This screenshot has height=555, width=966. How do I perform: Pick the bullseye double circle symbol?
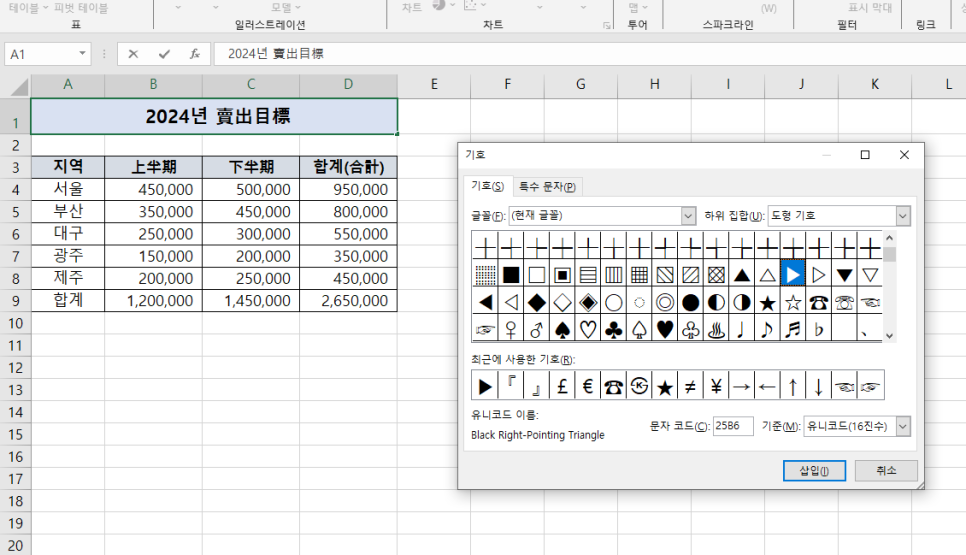(665, 302)
